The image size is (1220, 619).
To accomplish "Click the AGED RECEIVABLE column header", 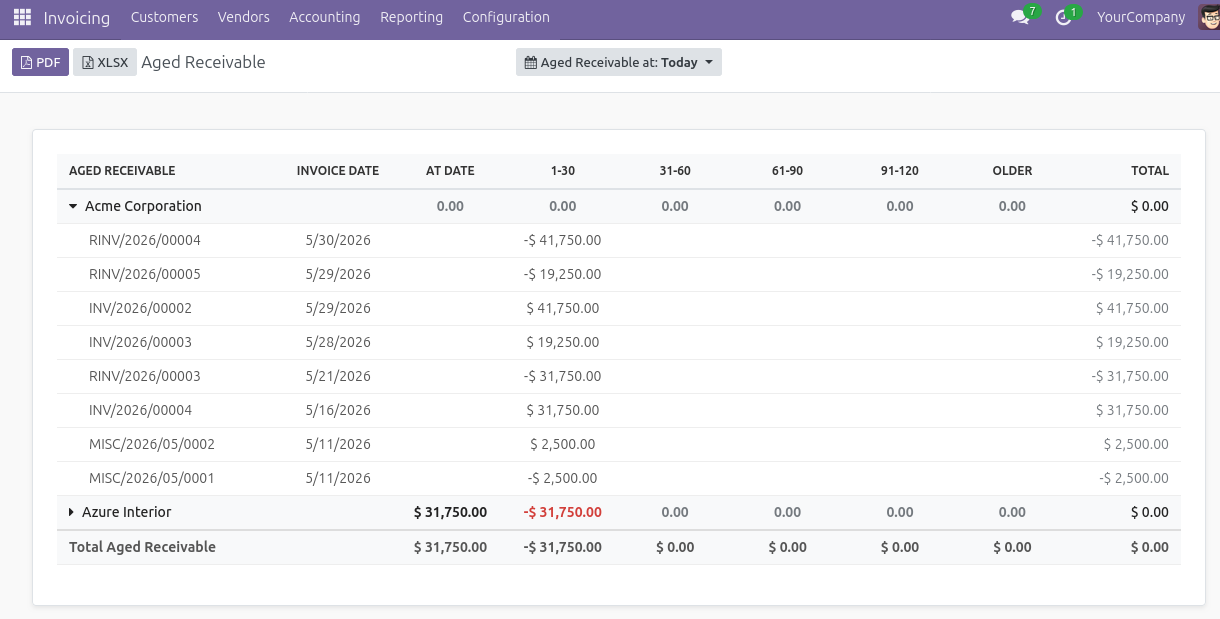I will [x=122, y=171].
